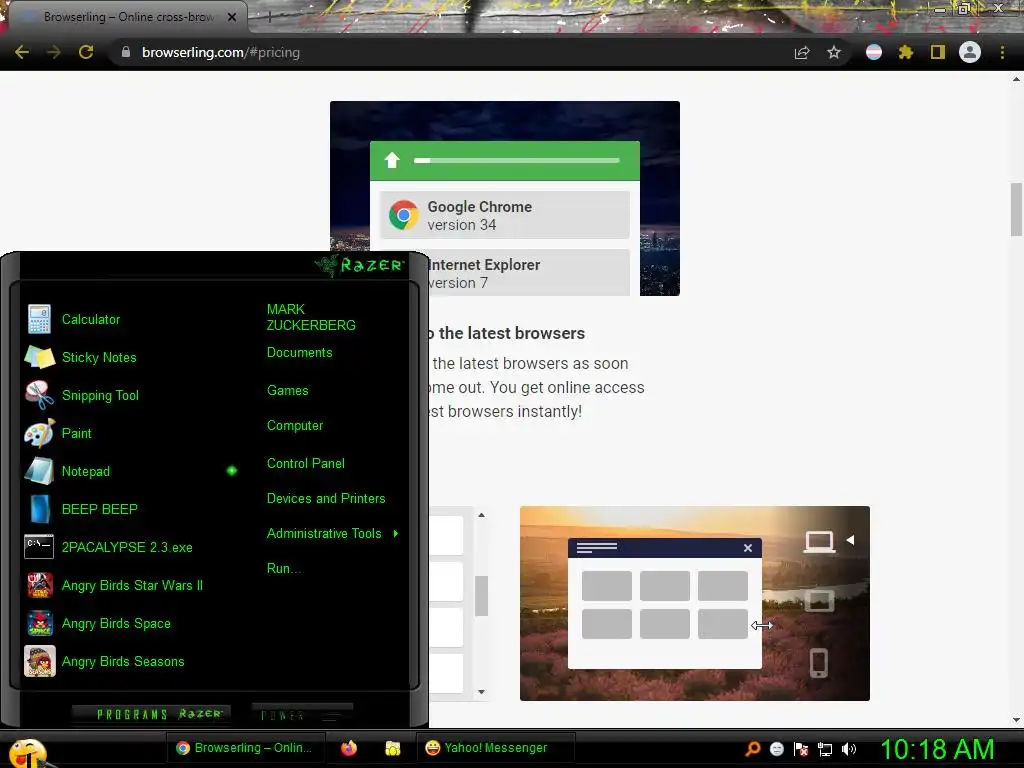Run 2PACALYPSE 2.3.exe console icon
Viewport: 1024px width, 768px height.
39,547
